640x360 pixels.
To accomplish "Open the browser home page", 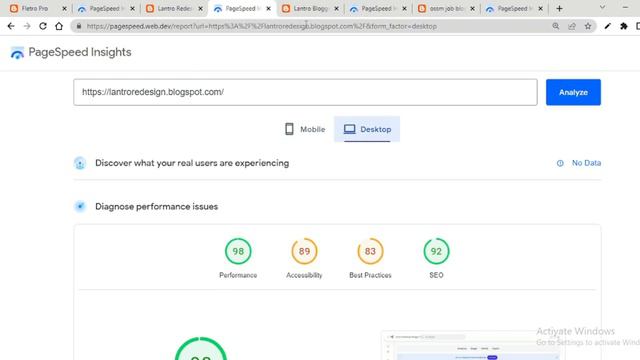I will [59, 26].
